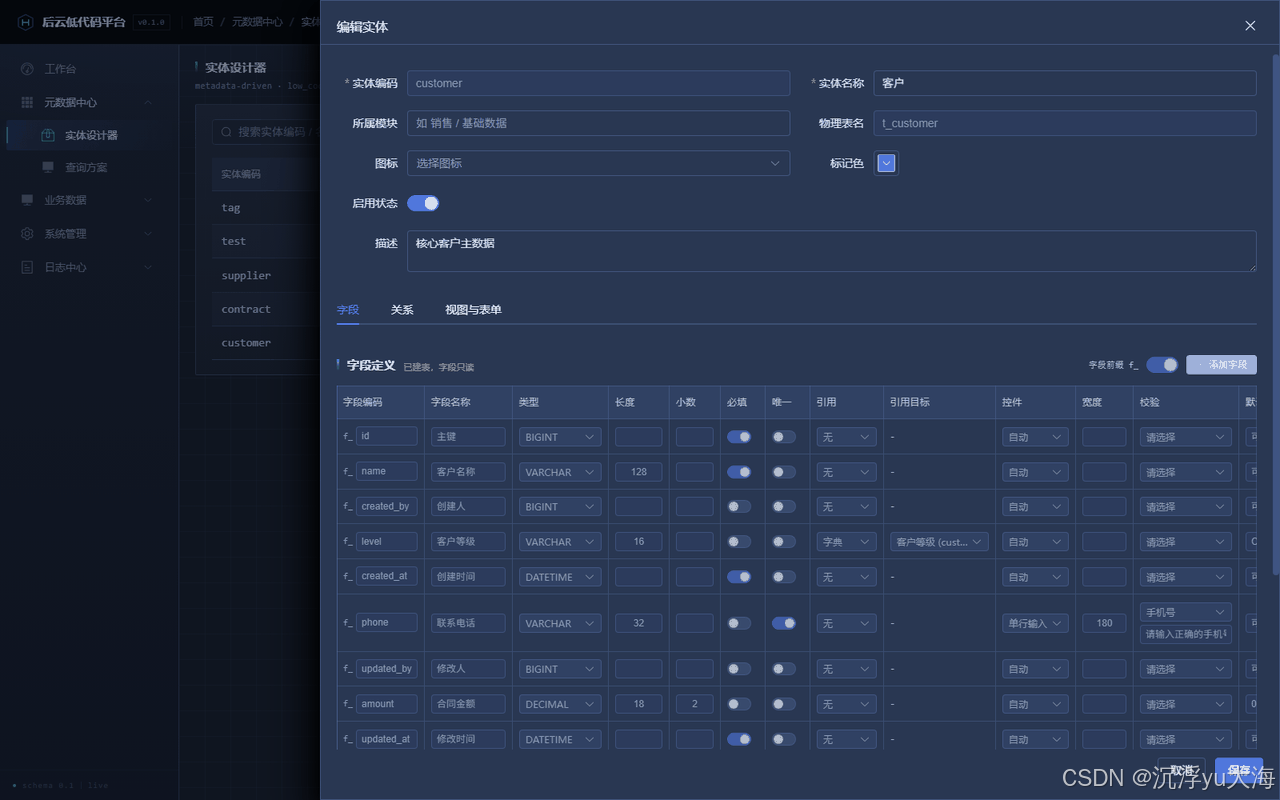1280x800 pixels.
Task: Click the 物理表名 input field
Action: pyautogui.click(x=1065, y=123)
